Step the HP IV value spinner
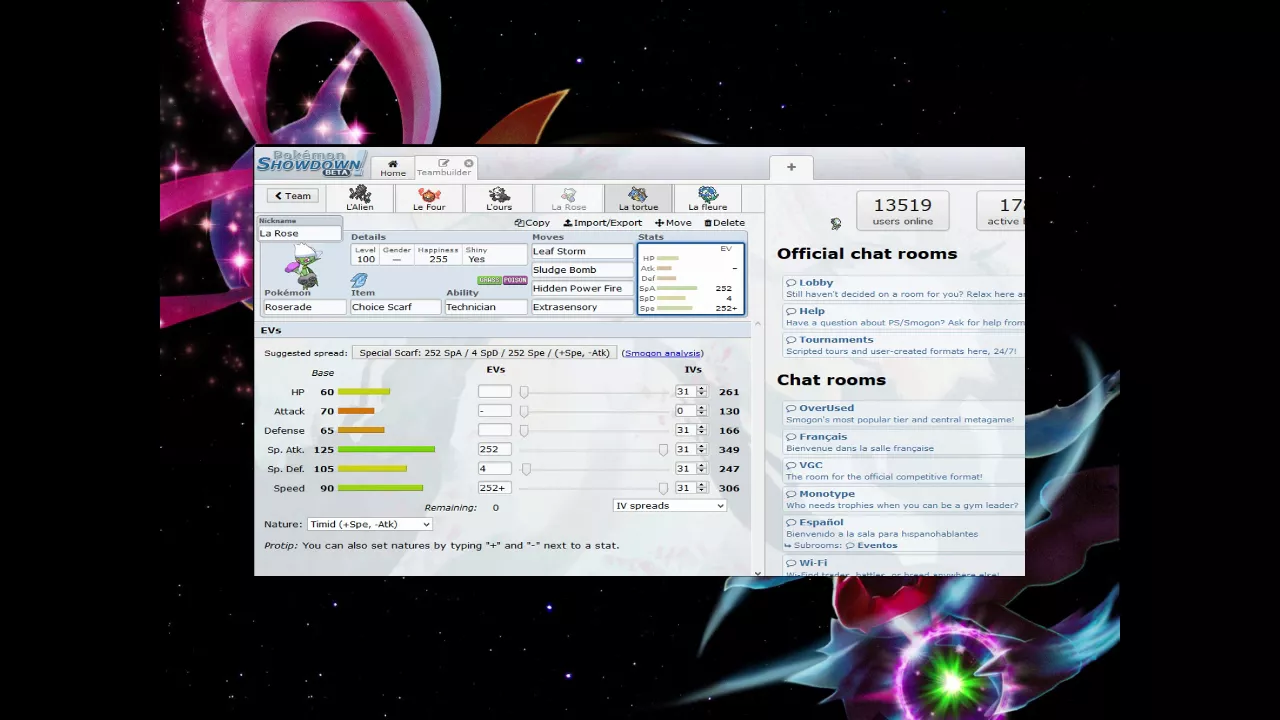1280x720 pixels. coord(701,392)
